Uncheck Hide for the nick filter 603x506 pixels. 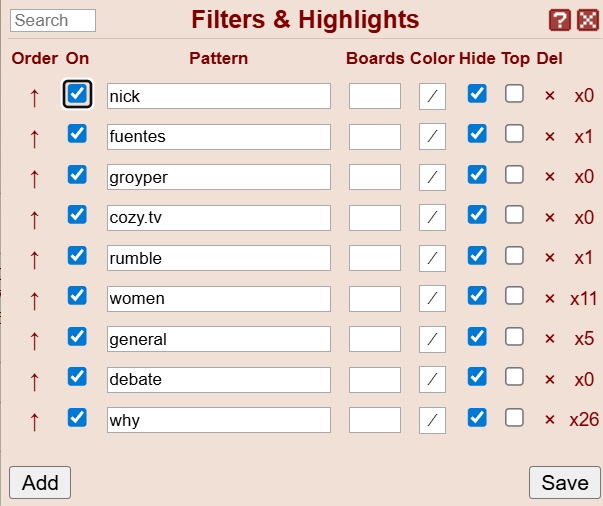tap(477, 94)
